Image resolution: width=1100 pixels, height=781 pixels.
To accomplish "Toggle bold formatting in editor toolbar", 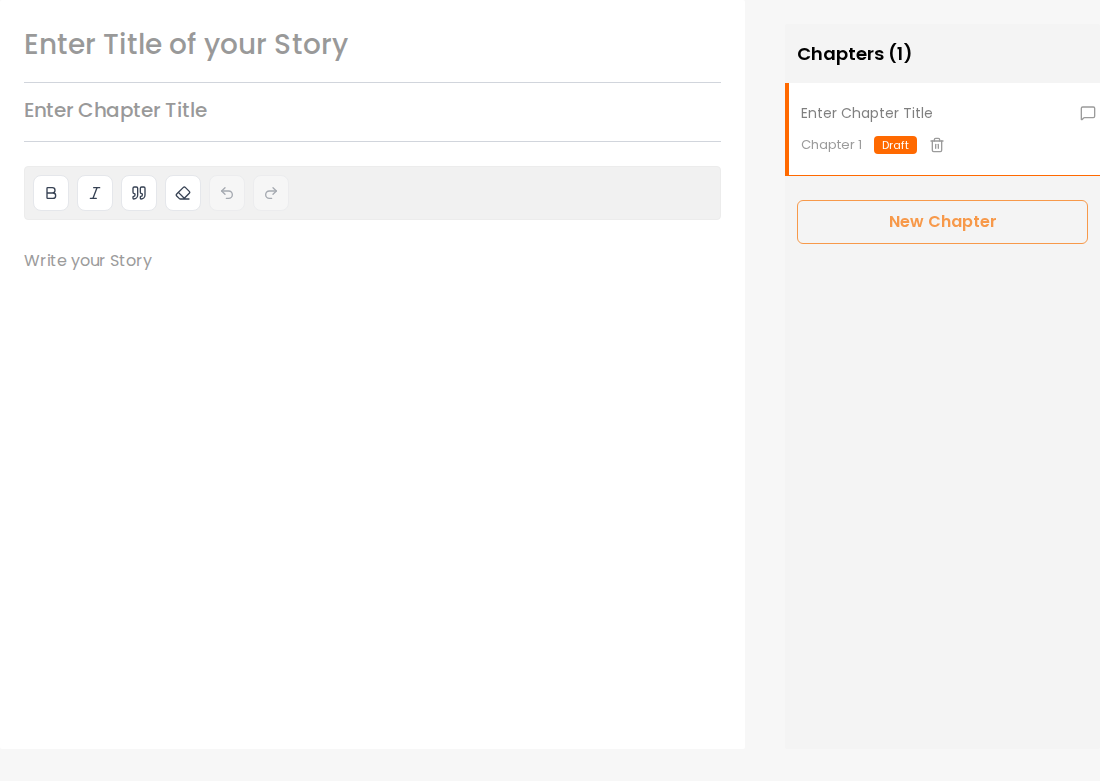I will pyautogui.click(x=51, y=193).
